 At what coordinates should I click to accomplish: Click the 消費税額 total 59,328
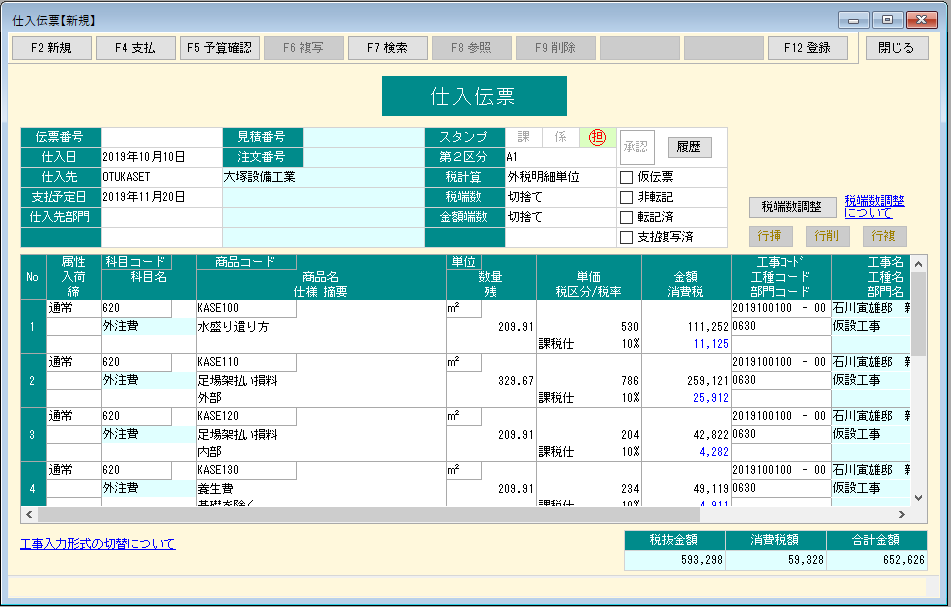tap(776, 560)
